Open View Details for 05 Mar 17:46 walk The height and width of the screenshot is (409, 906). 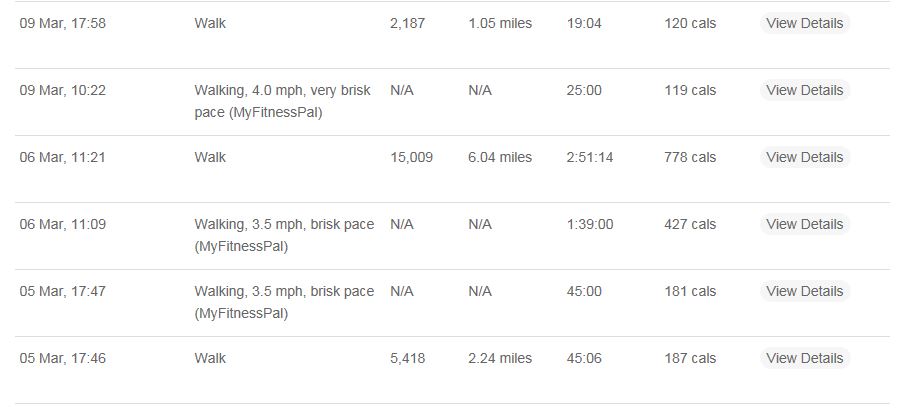coord(804,358)
